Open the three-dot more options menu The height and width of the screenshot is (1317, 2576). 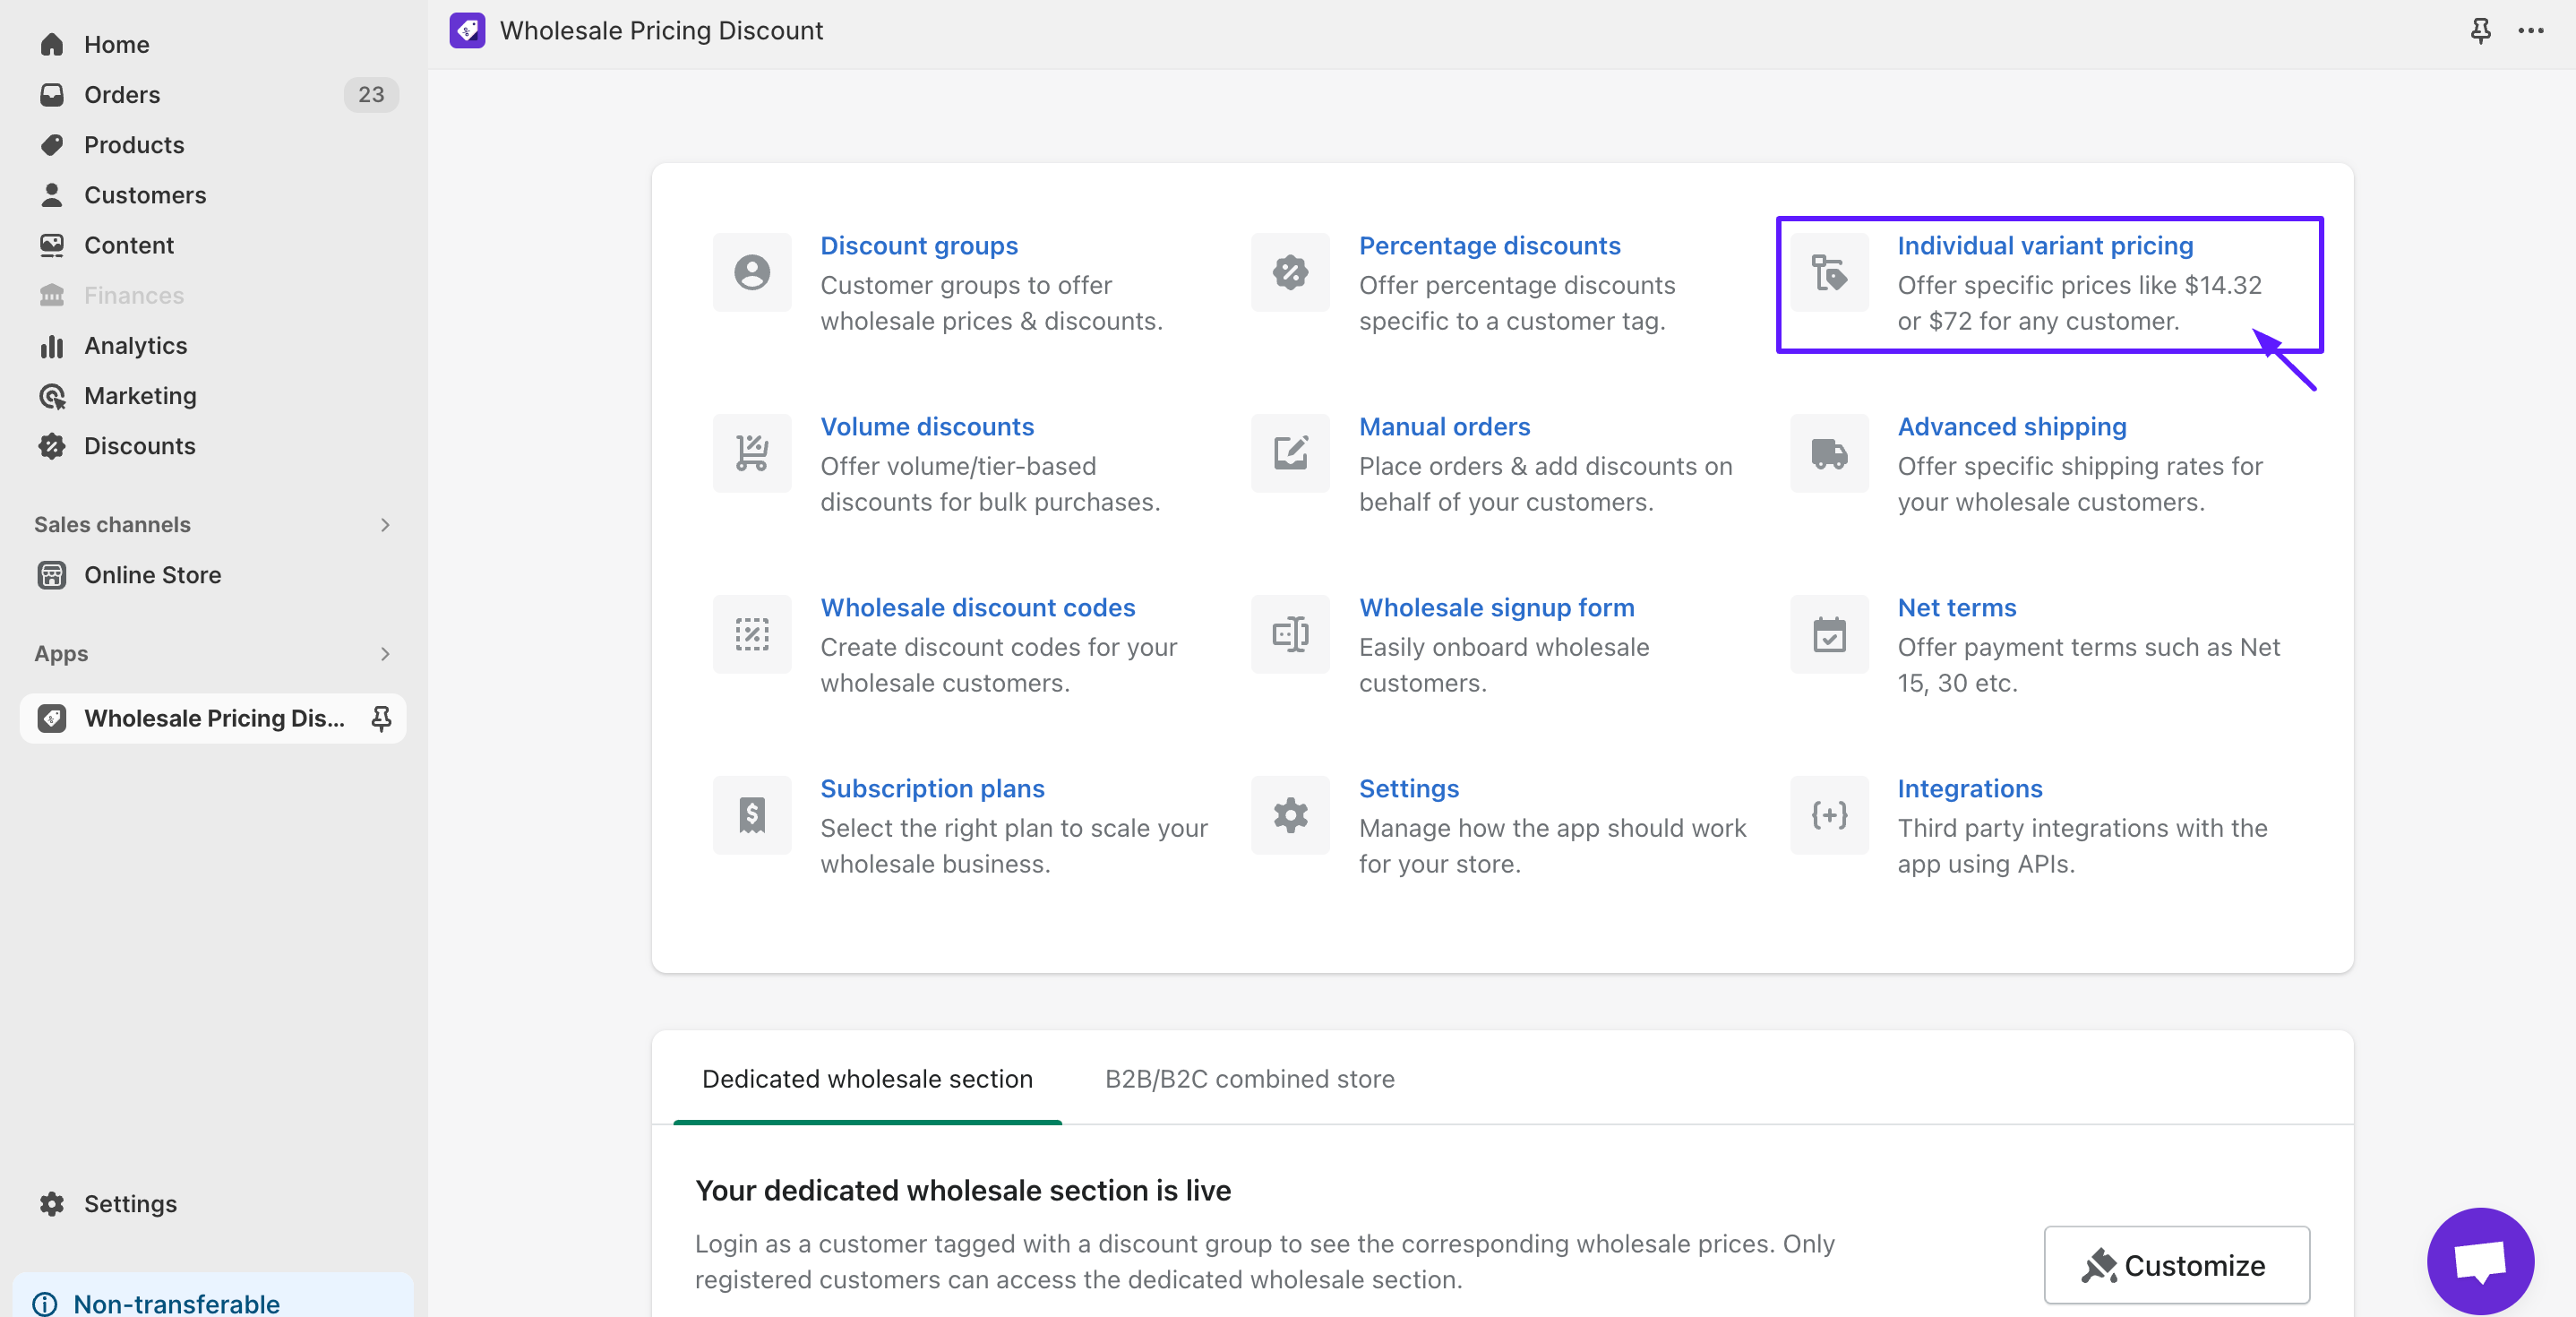[2530, 30]
